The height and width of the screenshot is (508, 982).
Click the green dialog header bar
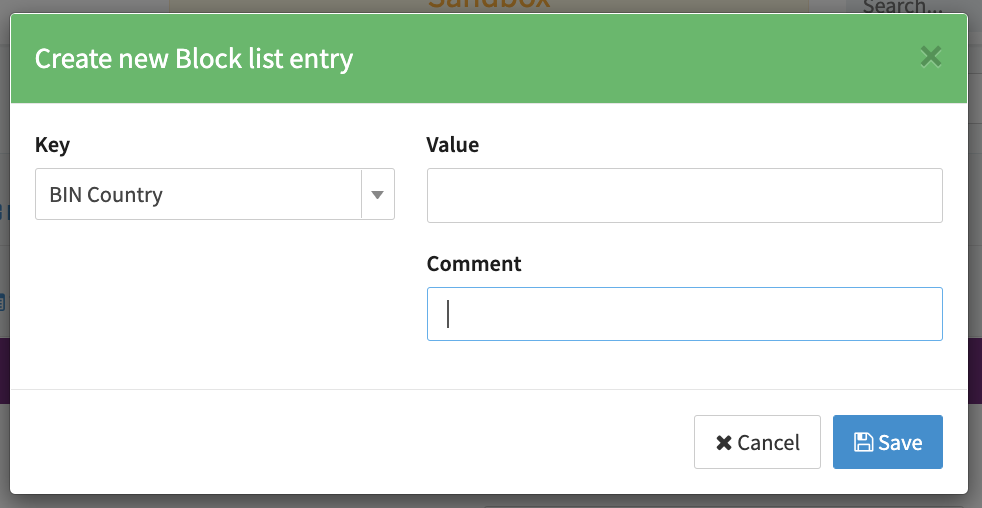[600, 59]
